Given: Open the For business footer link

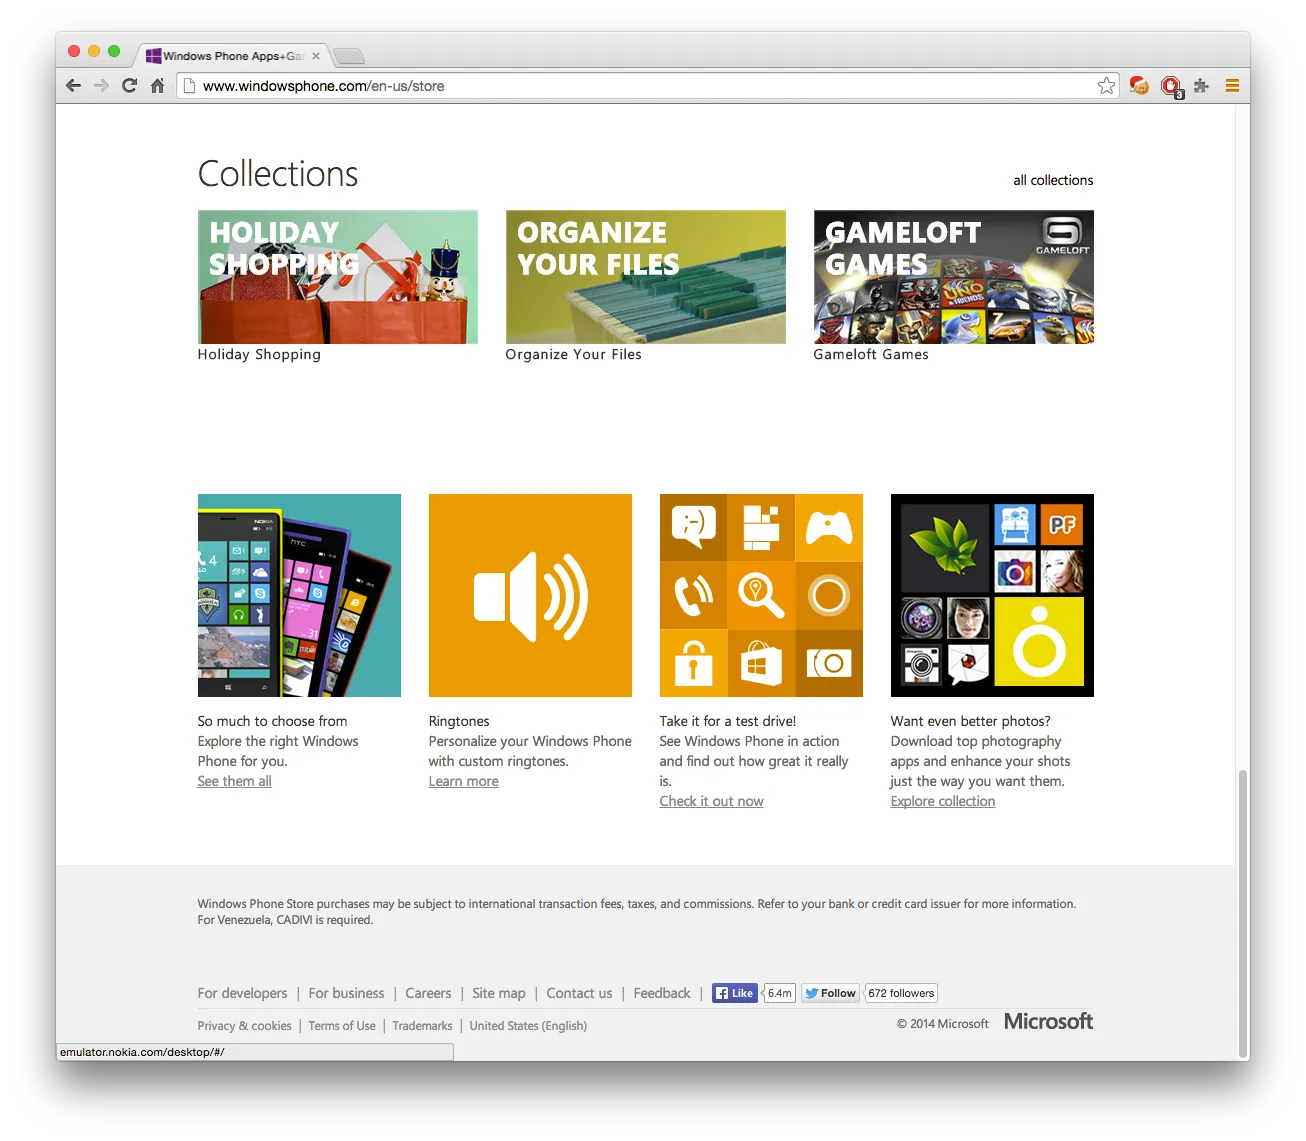Looking at the screenshot, I should click(346, 993).
